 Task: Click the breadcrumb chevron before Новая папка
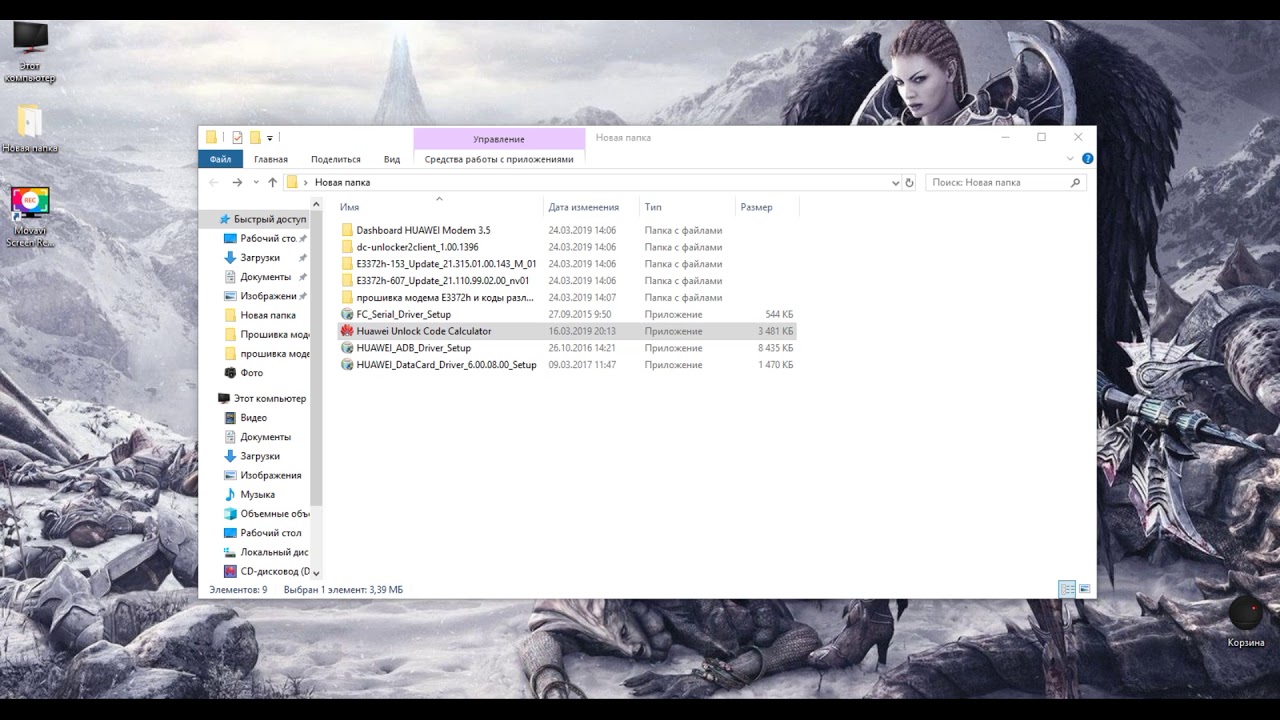(306, 183)
